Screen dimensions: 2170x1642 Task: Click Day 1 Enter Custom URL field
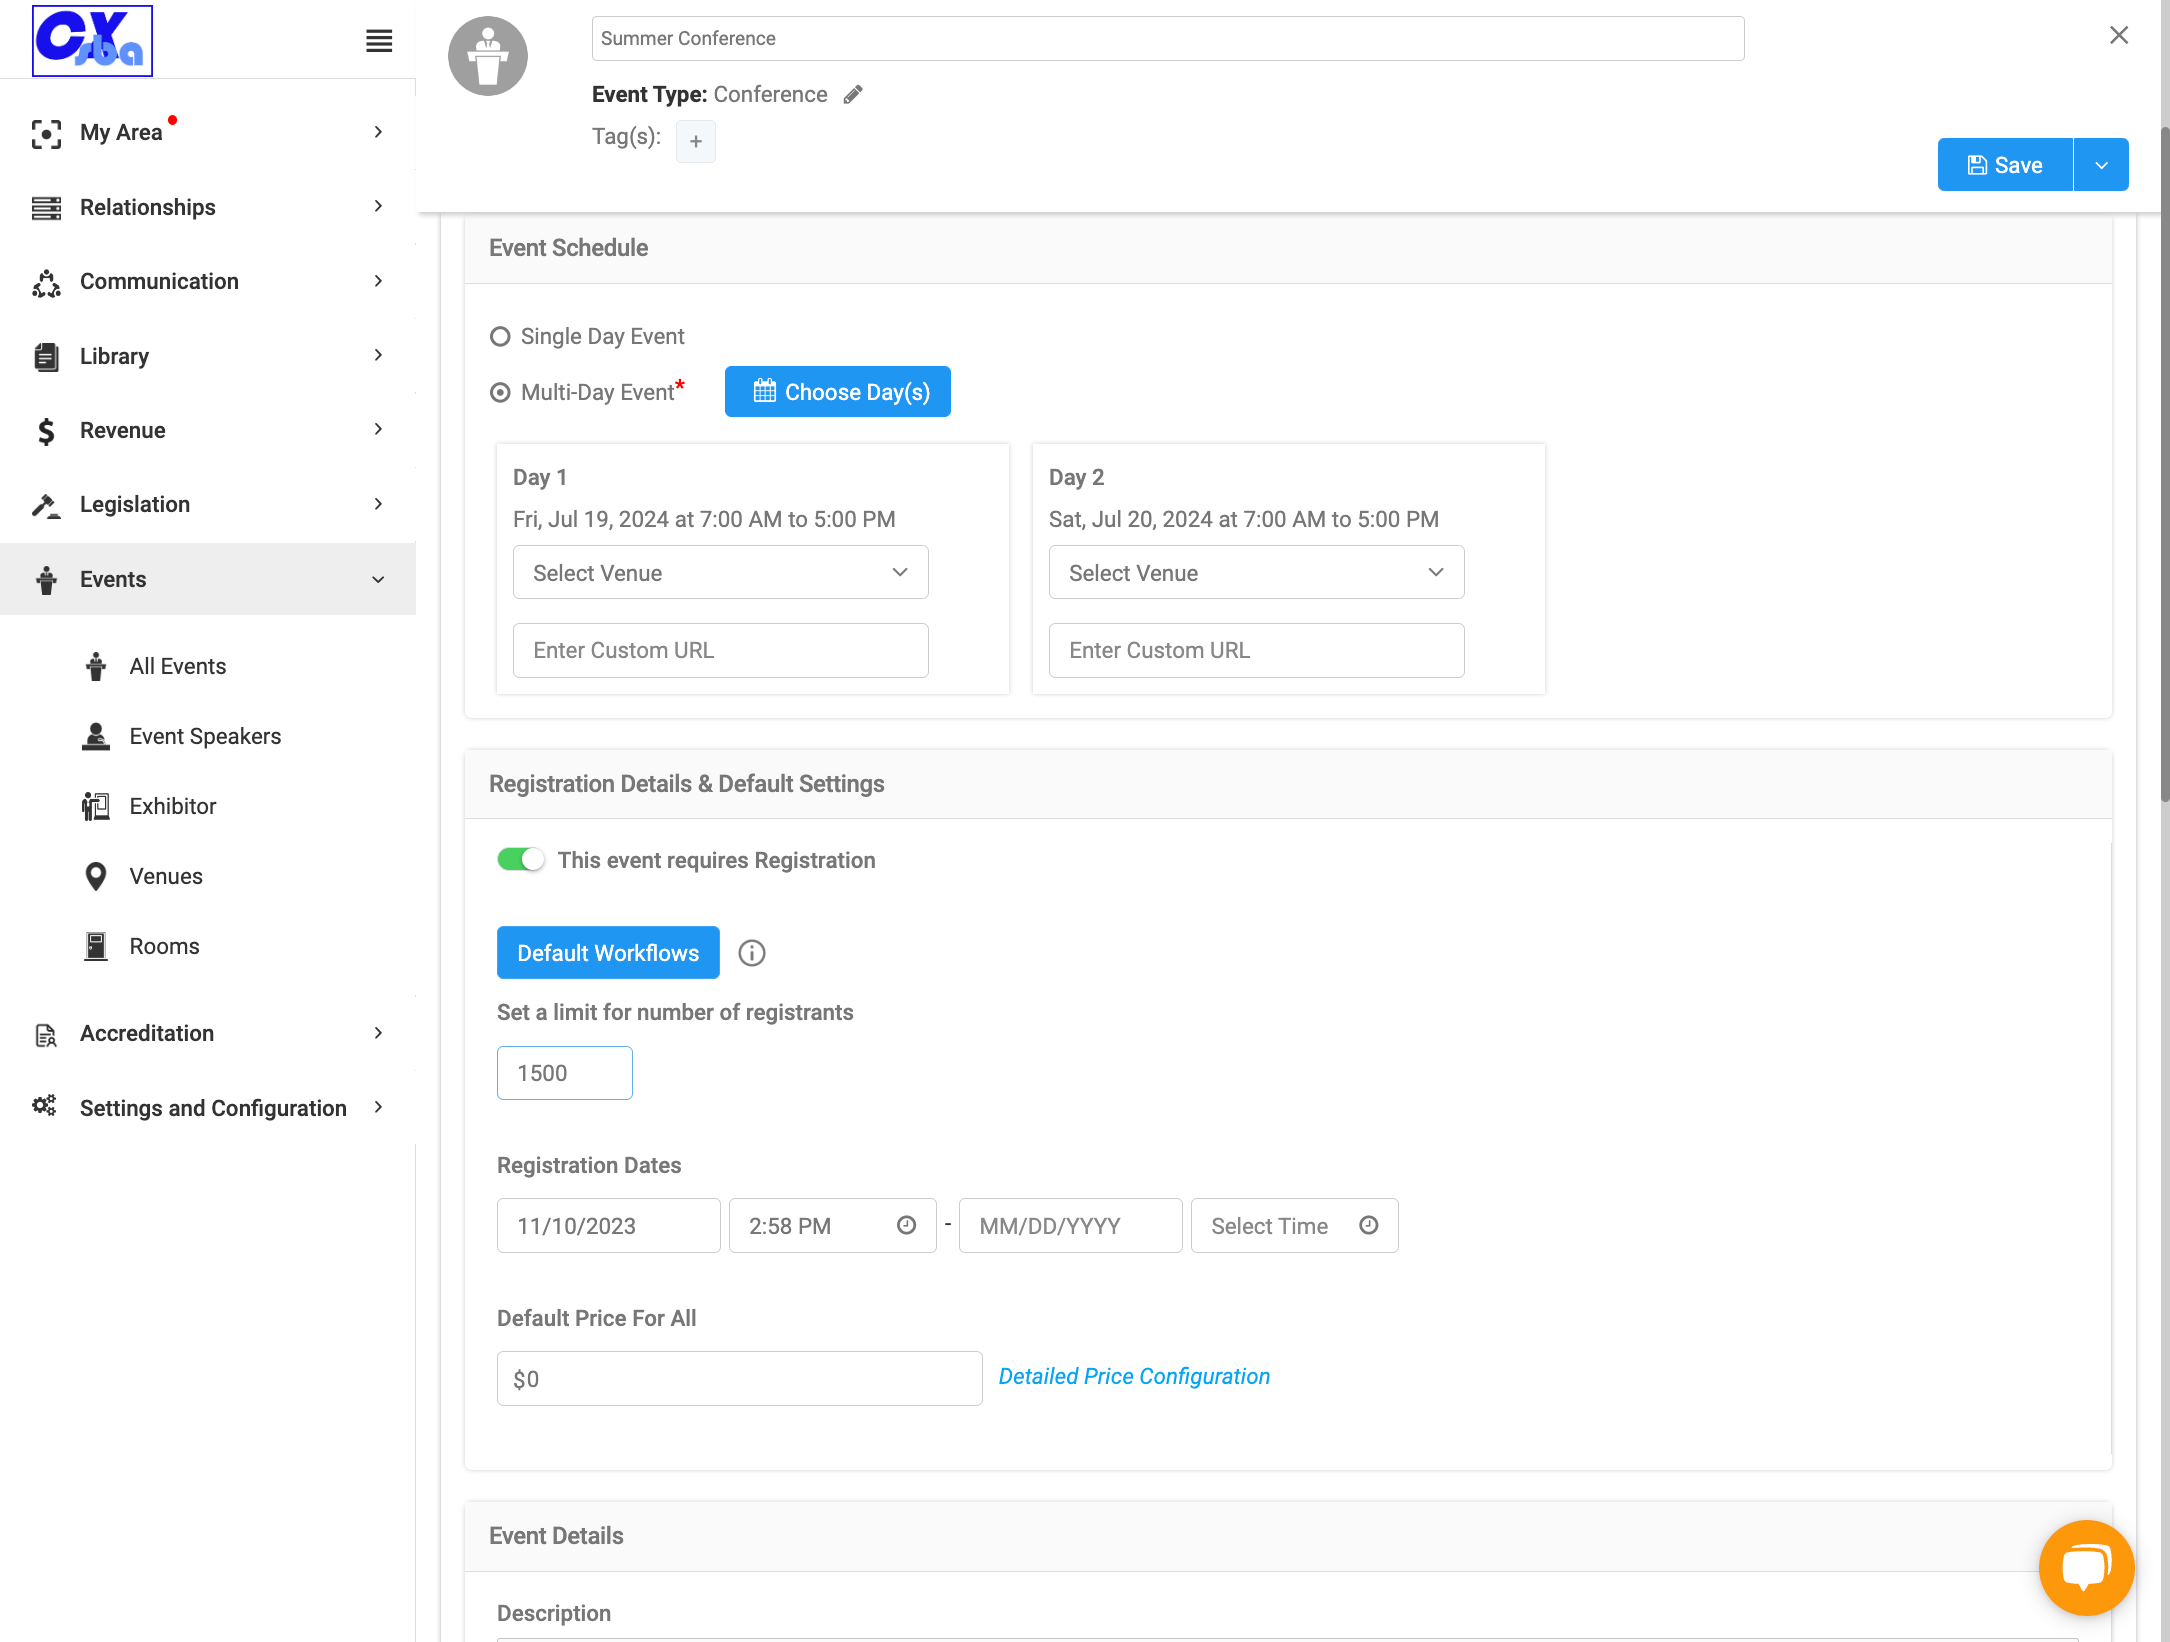[720, 651]
